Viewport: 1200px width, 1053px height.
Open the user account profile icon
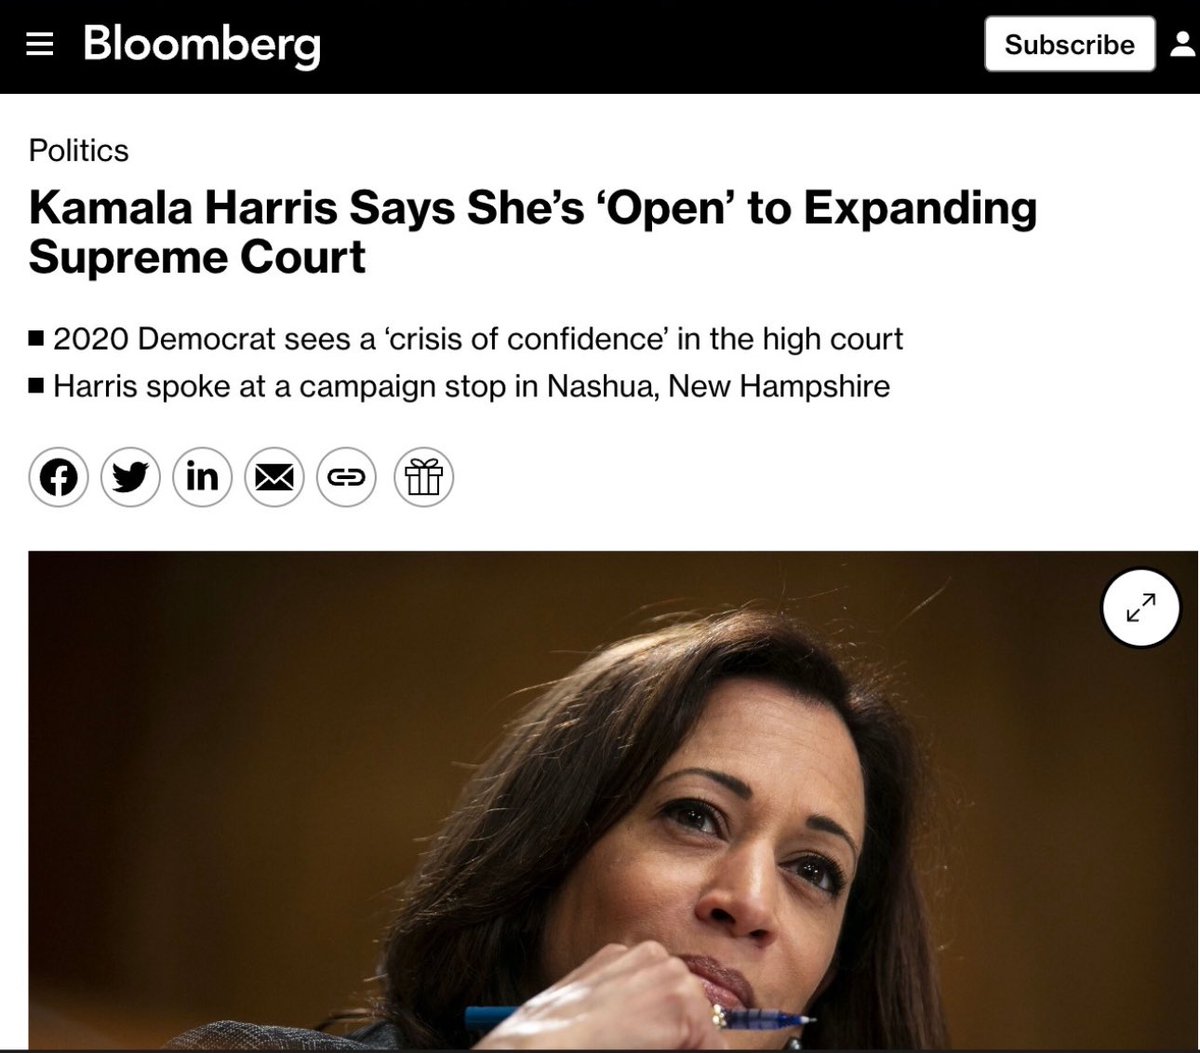(x=1186, y=45)
